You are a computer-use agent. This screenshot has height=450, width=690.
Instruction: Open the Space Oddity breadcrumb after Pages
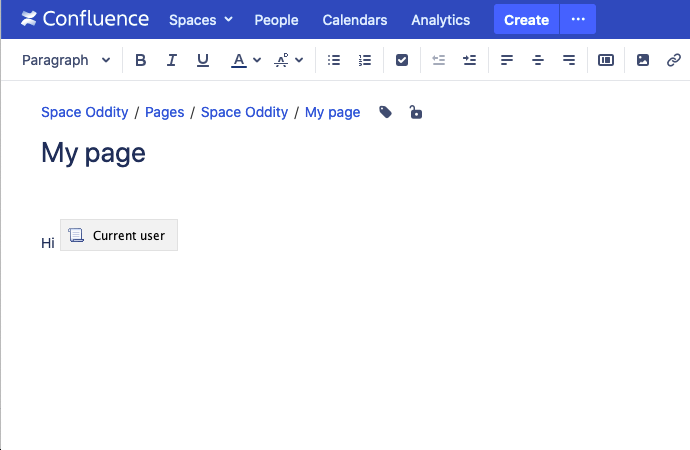point(244,112)
